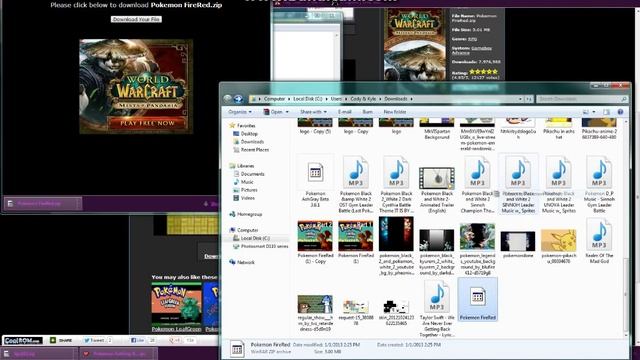Click Cody & Kyle in the address breadcrumb
Viewport: 640px width, 360px height.
363,99
